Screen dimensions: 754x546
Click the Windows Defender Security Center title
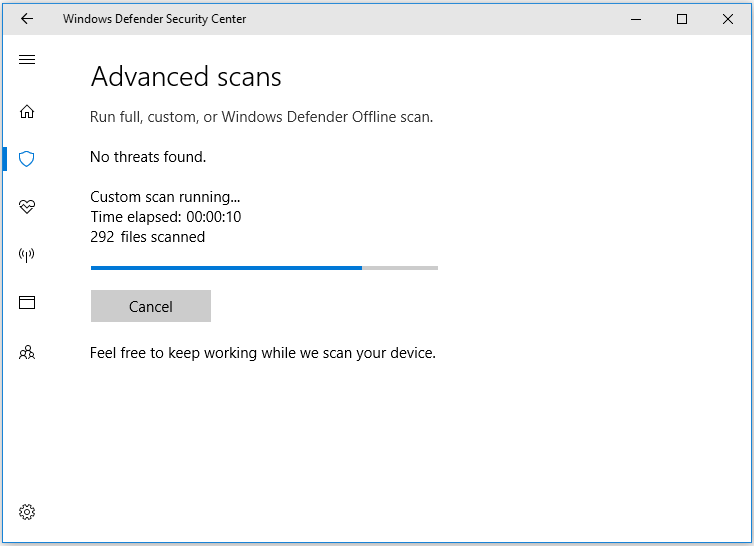pos(154,19)
